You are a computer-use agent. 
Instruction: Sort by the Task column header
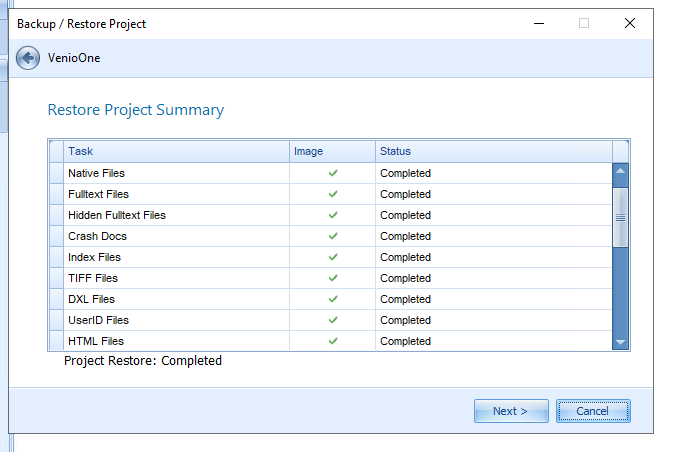pos(176,151)
